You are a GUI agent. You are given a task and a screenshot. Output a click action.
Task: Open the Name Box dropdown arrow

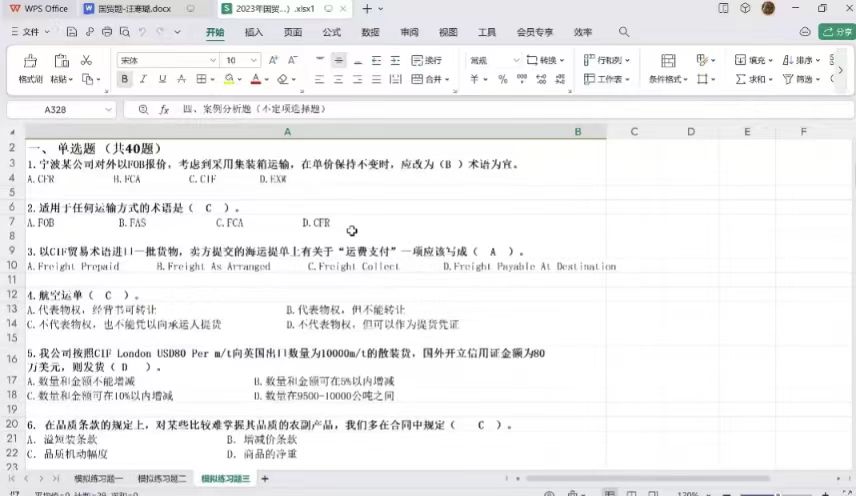coord(108,109)
